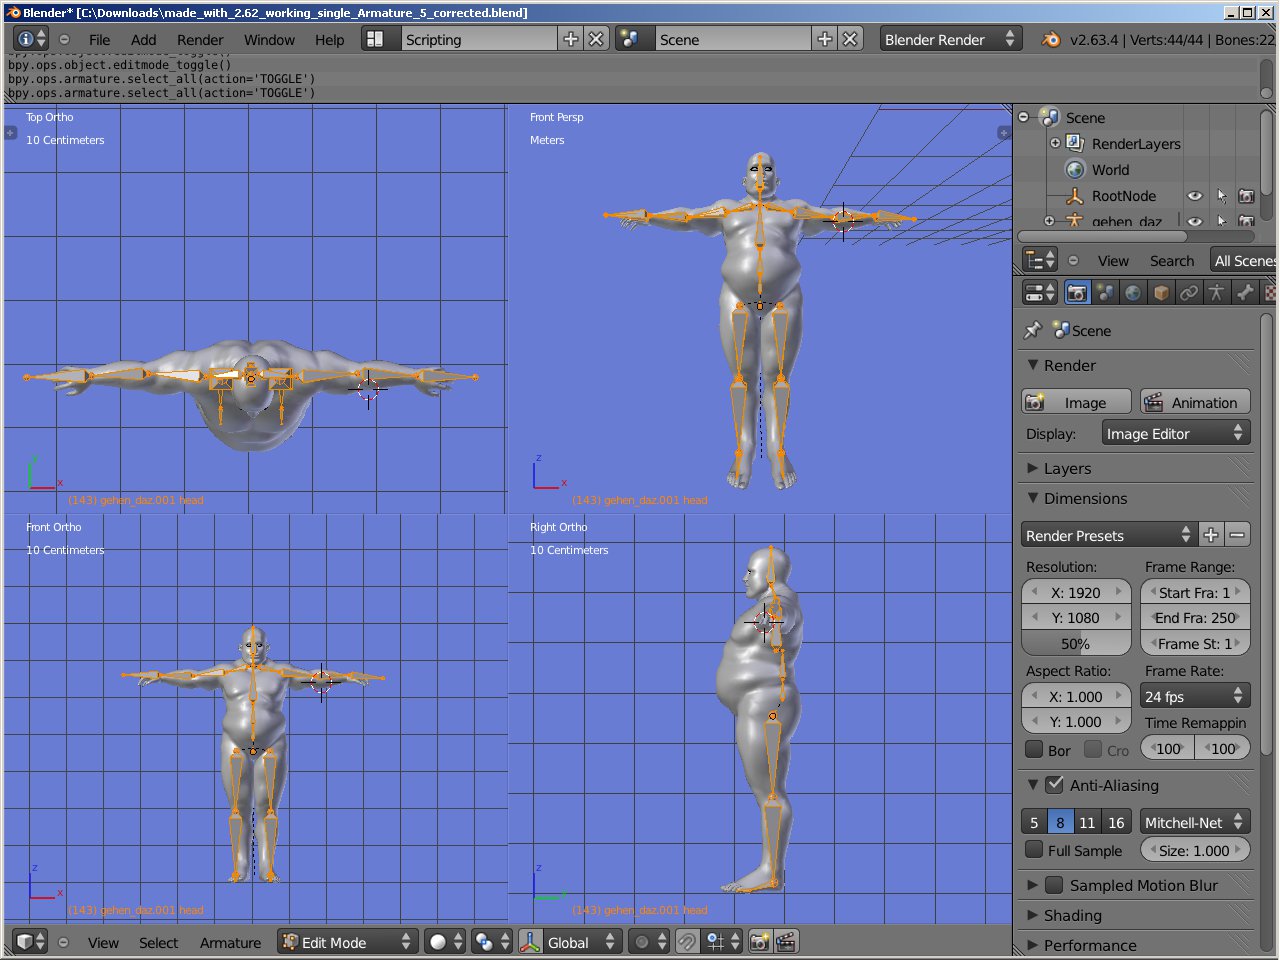
Task: Enable Sampled Motion Blur checkbox
Action: [x=1054, y=885]
